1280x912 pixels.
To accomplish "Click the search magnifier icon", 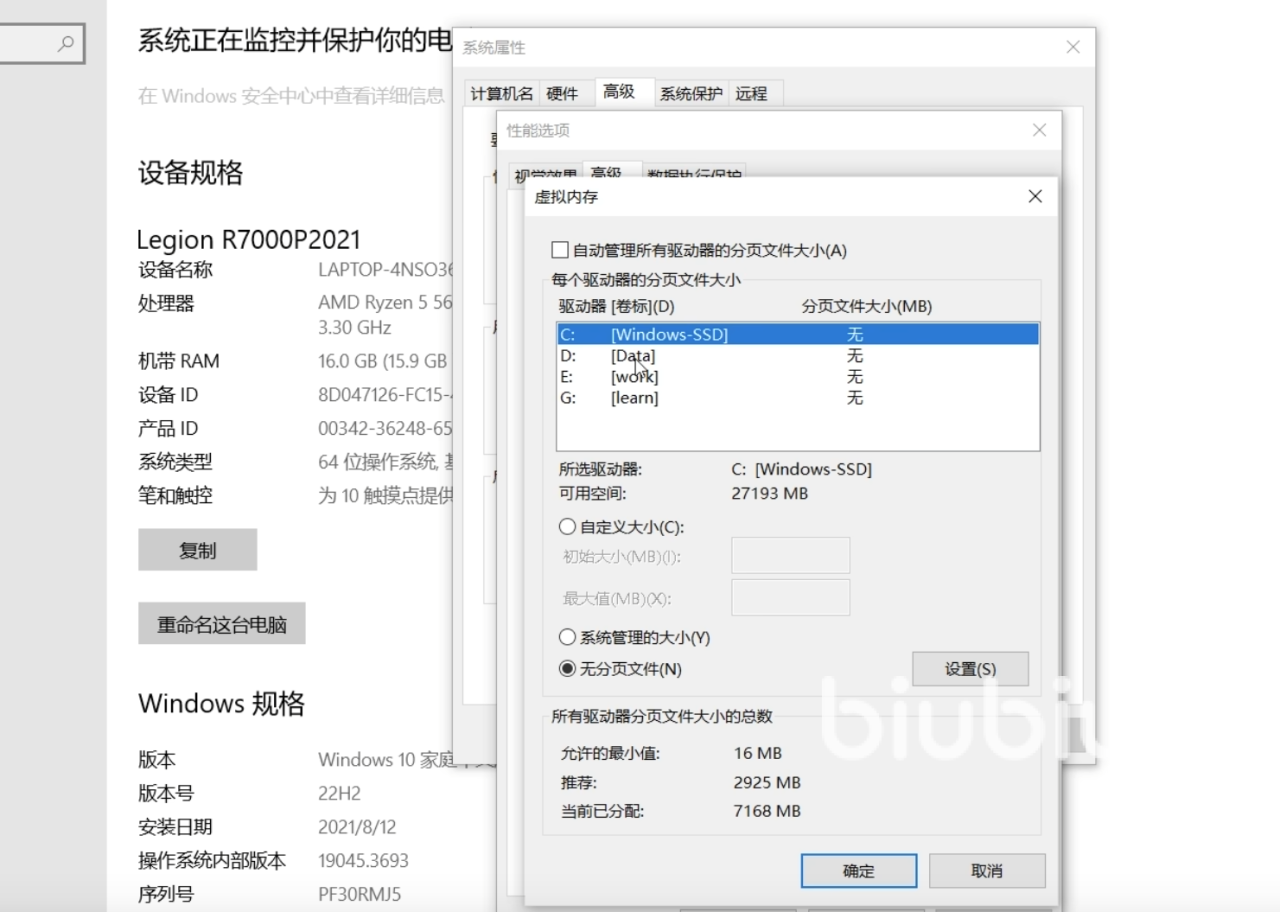I will (66, 43).
